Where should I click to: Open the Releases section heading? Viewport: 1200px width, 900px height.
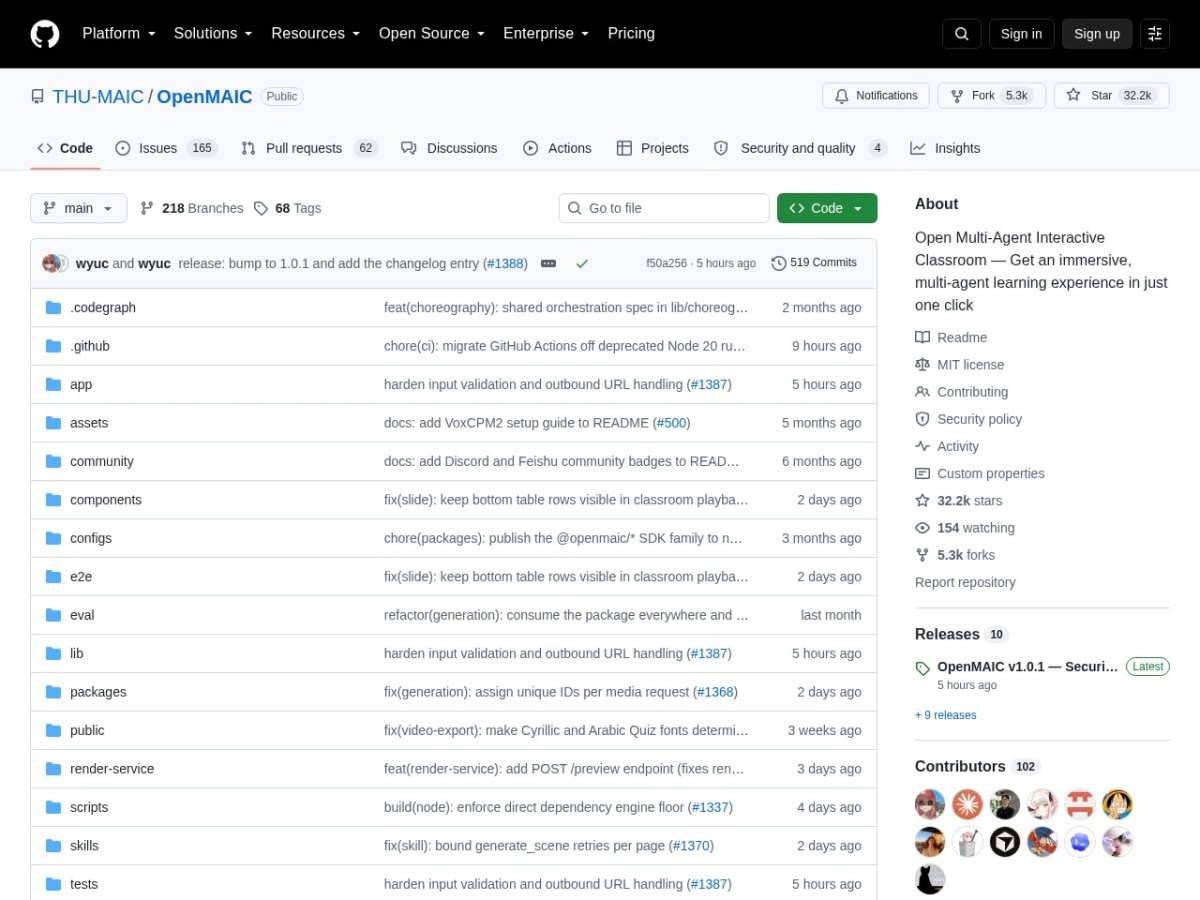[961, 634]
